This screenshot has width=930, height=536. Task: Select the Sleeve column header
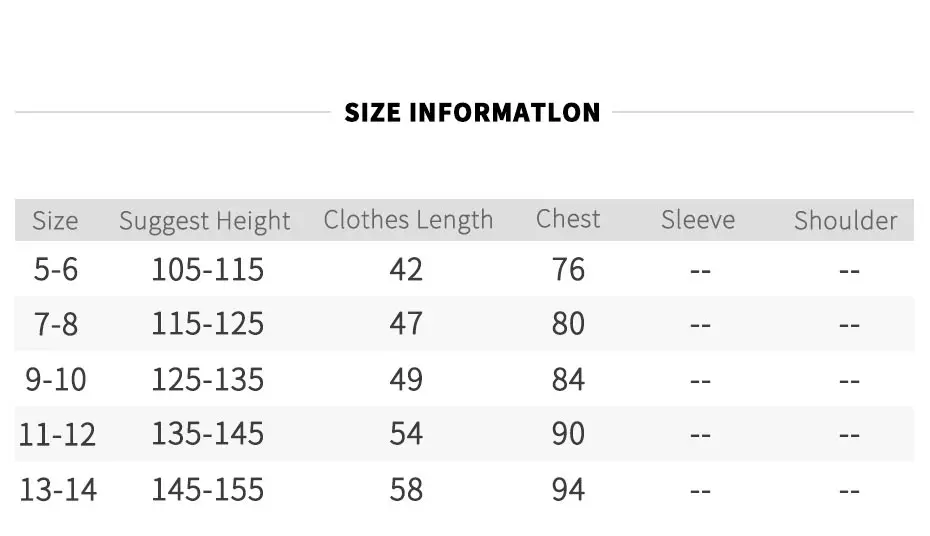698,220
